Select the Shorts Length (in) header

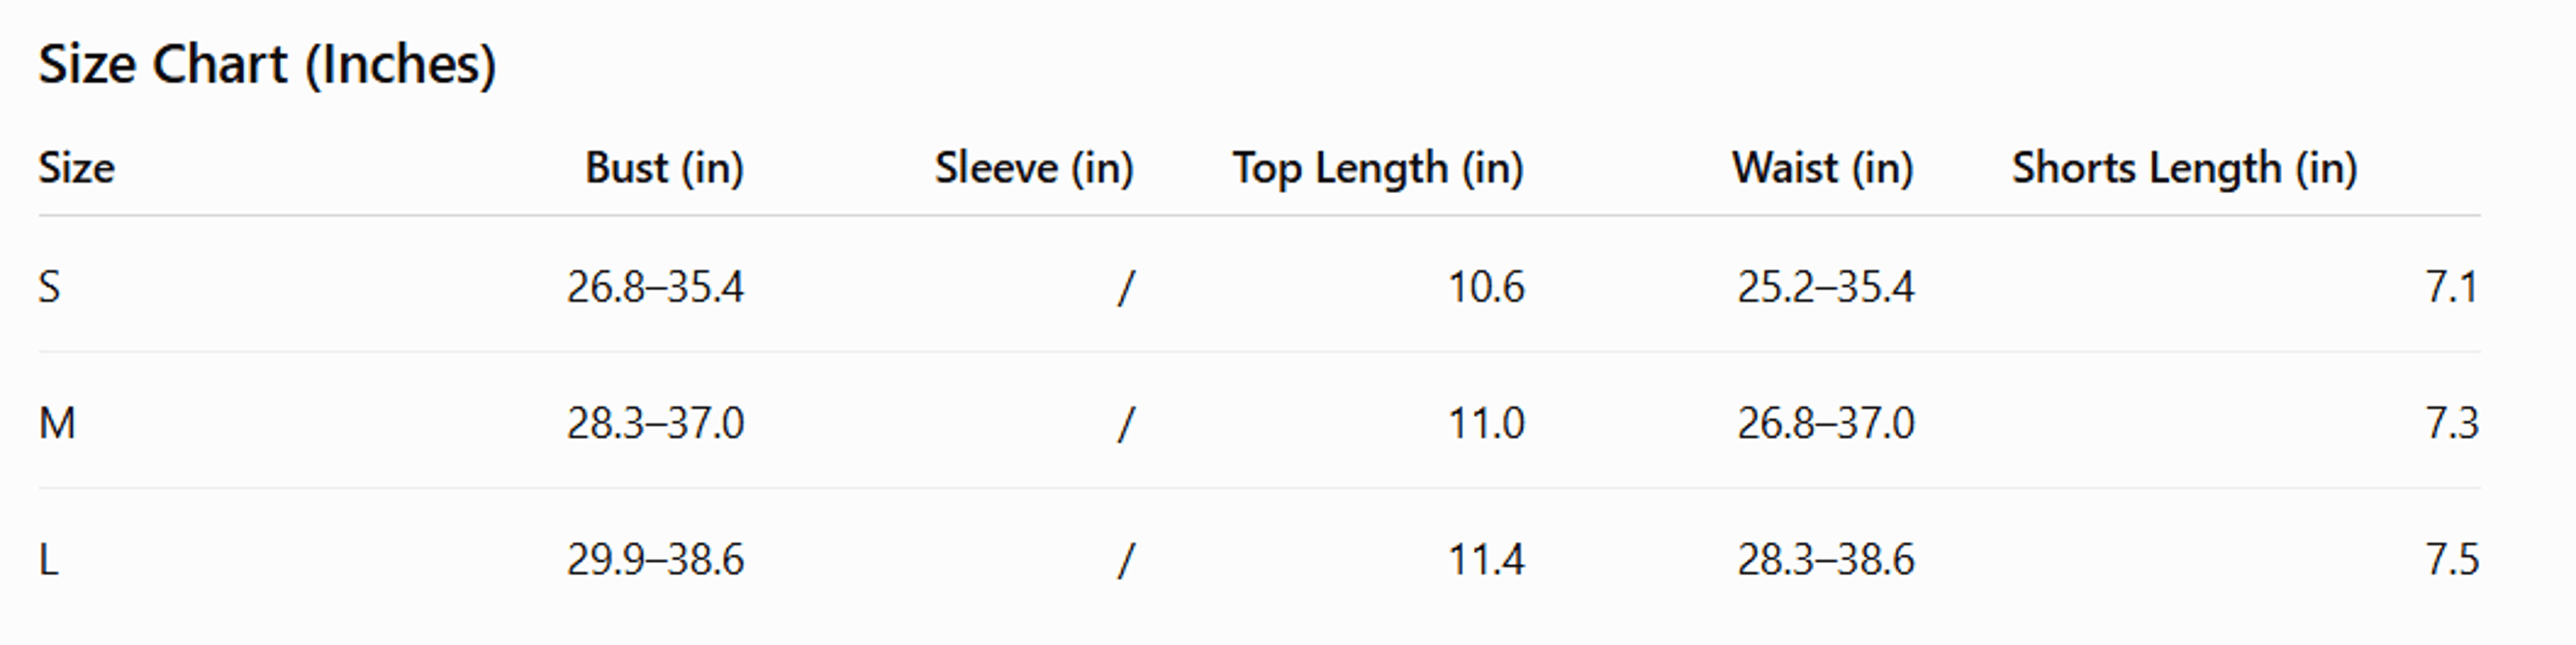tap(2185, 168)
